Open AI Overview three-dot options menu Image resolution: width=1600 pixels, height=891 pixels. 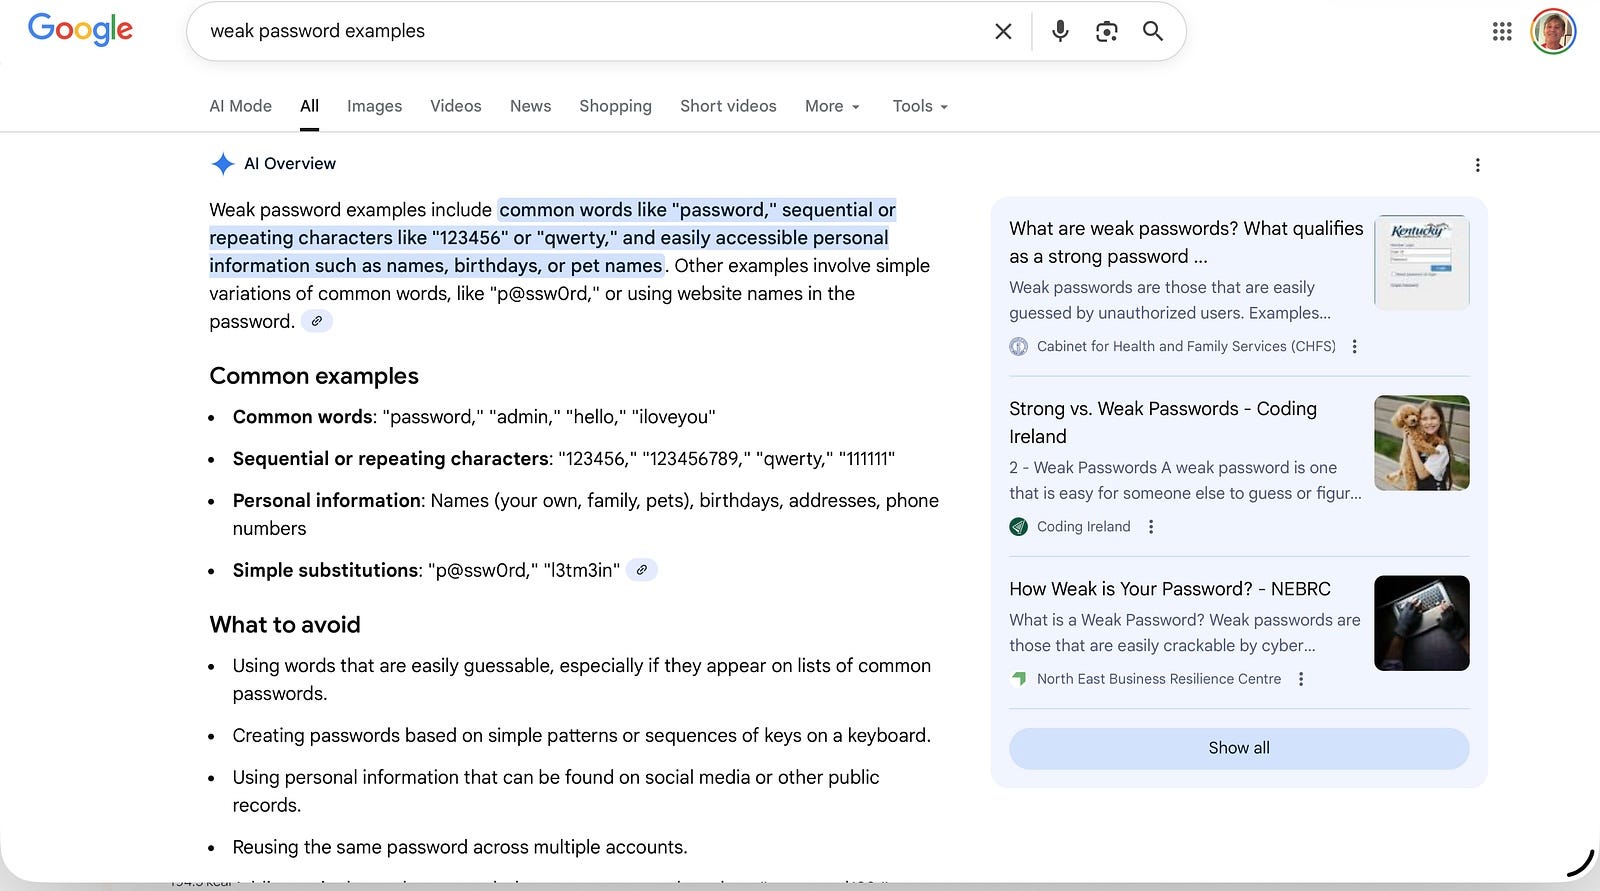(1477, 165)
